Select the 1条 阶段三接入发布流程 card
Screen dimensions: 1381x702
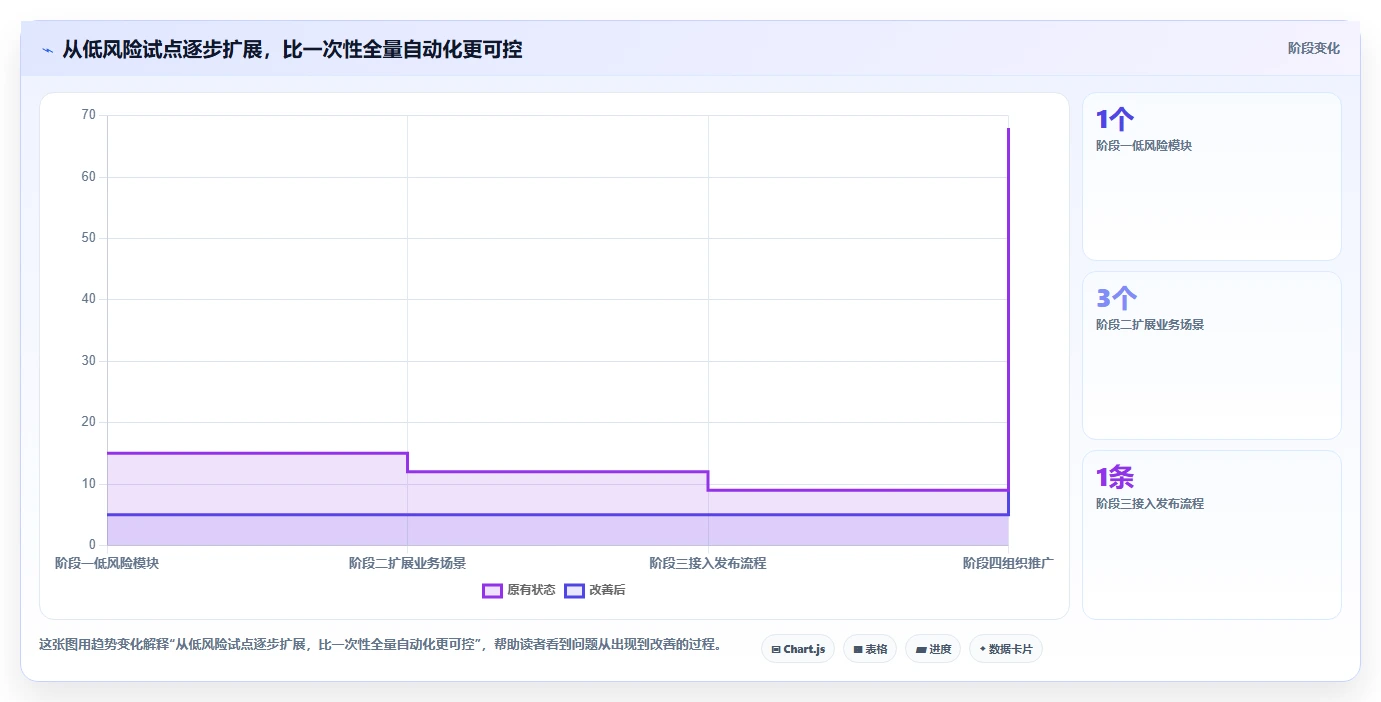click(1211, 535)
